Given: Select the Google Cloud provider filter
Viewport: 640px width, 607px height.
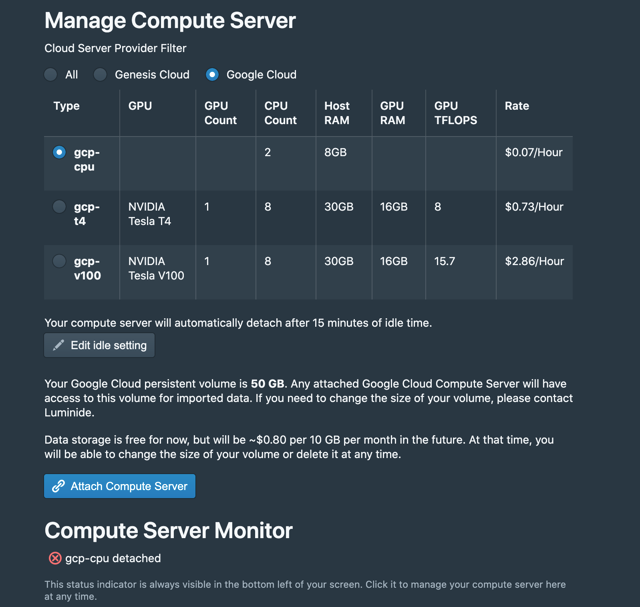Looking at the screenshot, I should pyautogui.click(x=212, y=75).
